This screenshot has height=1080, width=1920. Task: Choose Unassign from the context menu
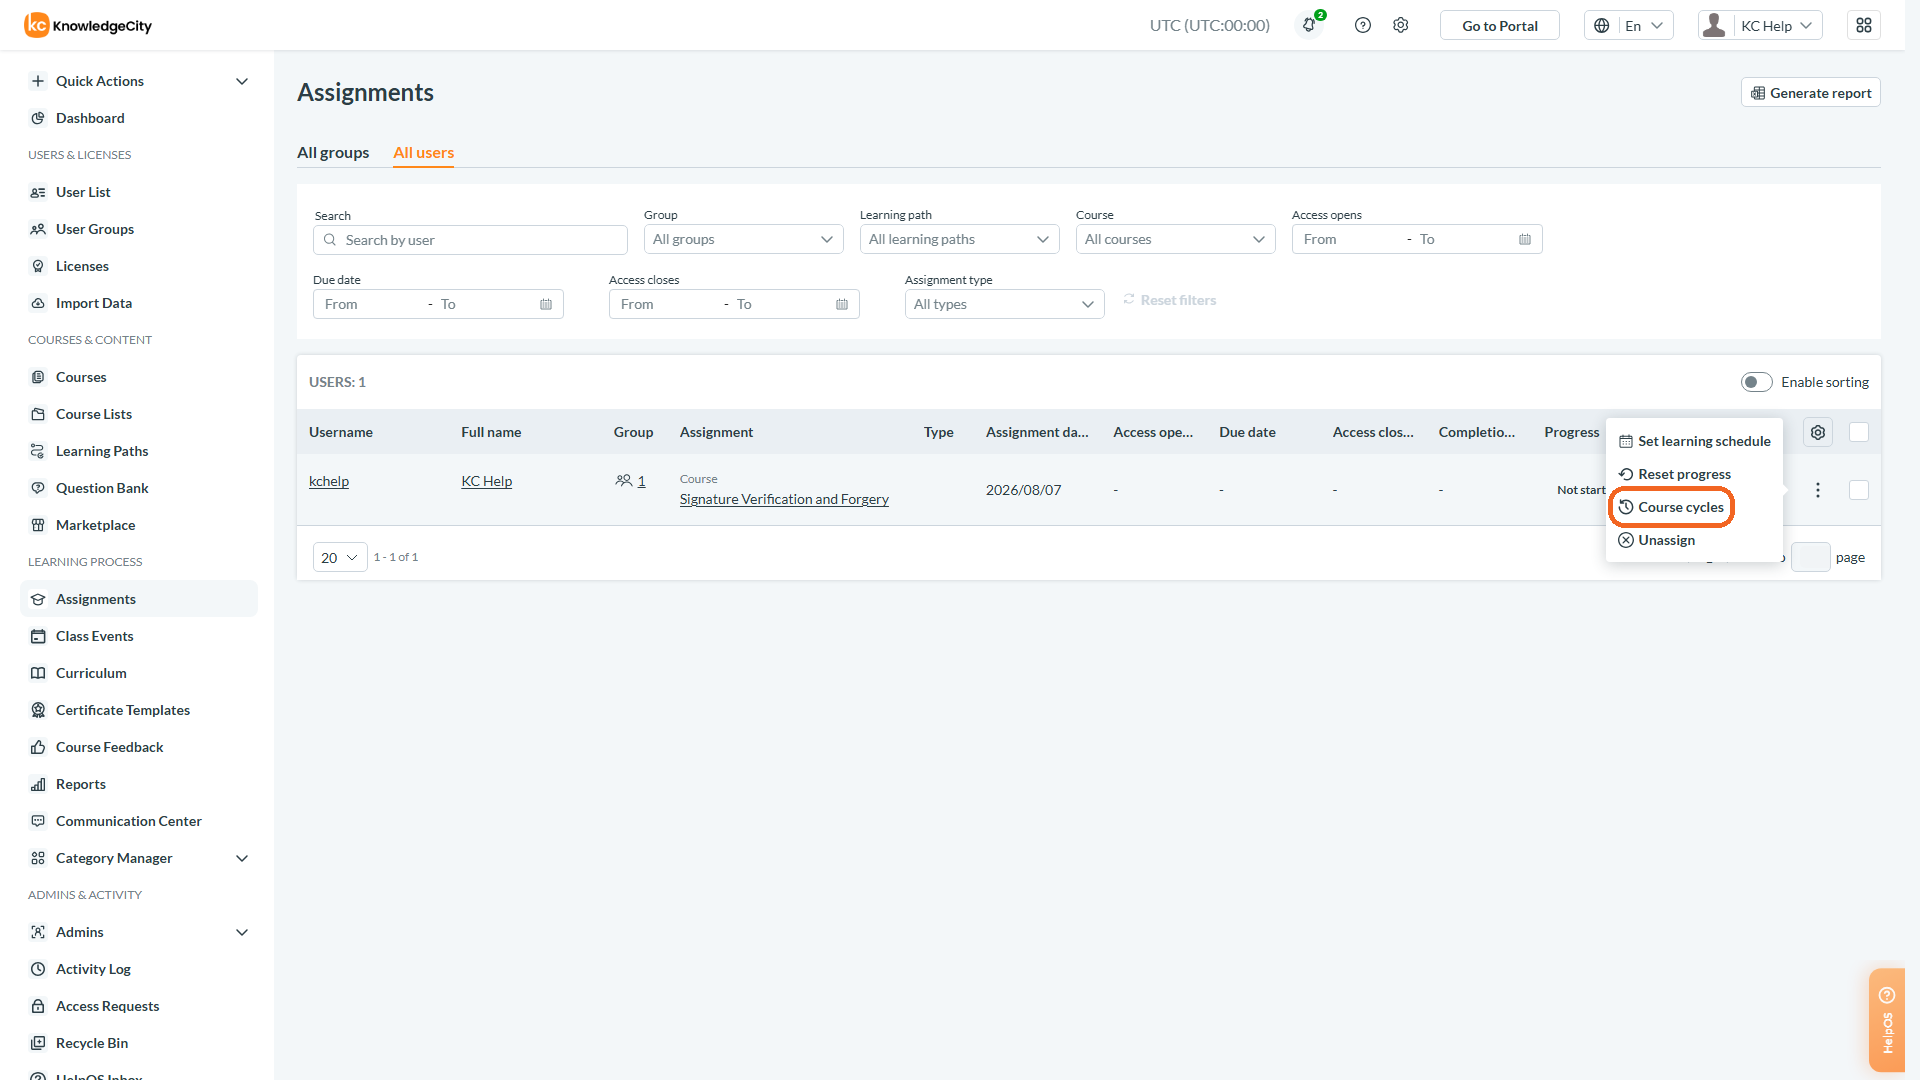tap(1657, 540)
